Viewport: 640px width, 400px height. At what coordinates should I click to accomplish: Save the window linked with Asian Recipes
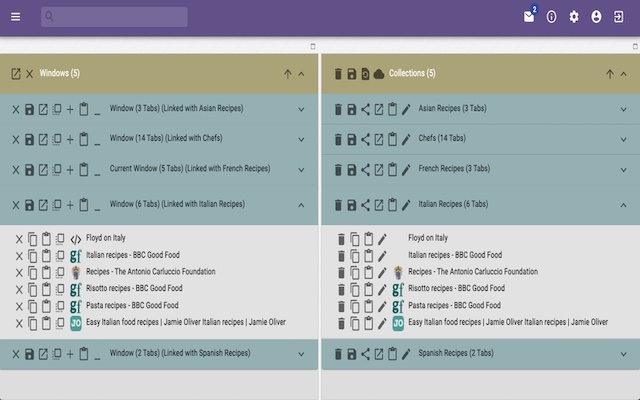click(x=29, y=109)
